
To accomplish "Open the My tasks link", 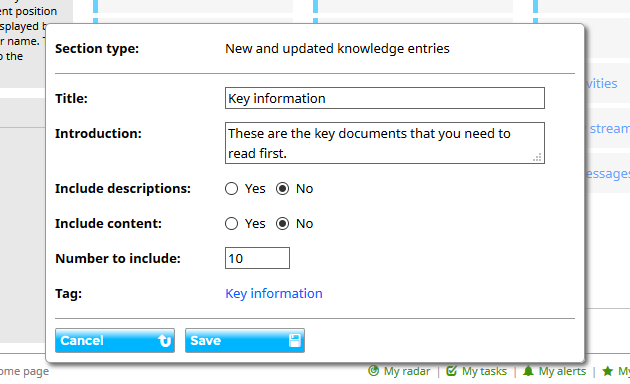I will (x=485, y=371).
